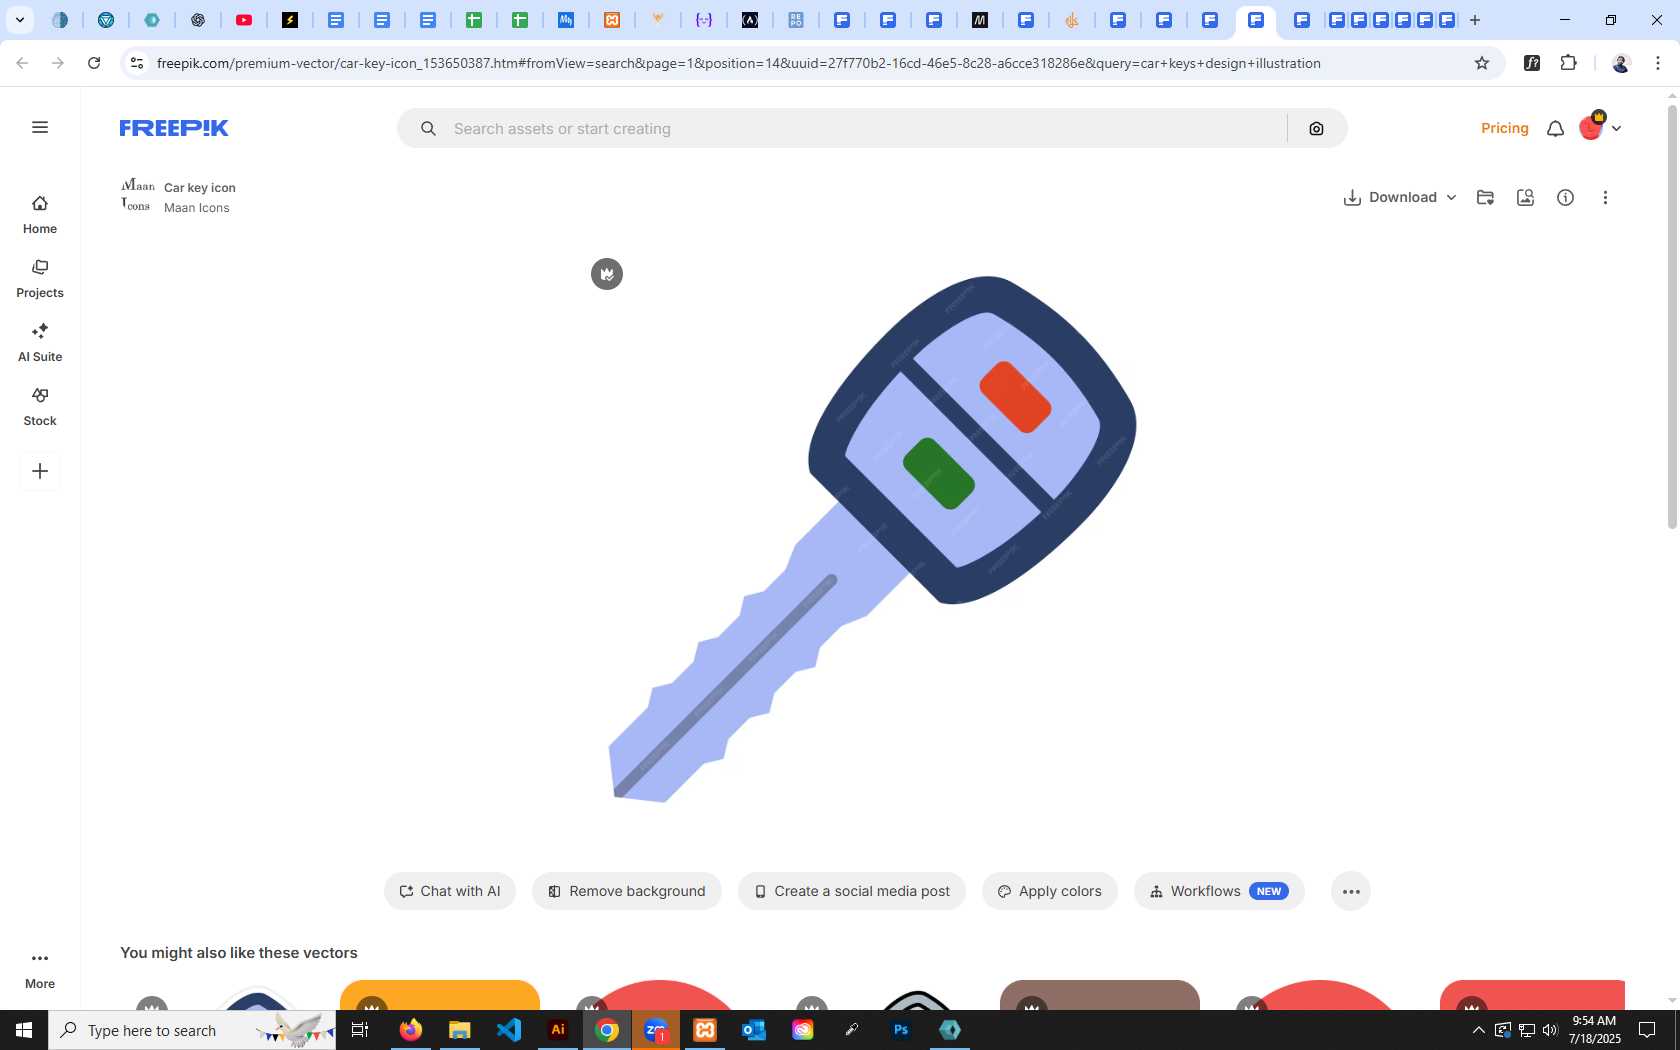
Task: Open Home in the sidebar
Action: pos(40,215)
